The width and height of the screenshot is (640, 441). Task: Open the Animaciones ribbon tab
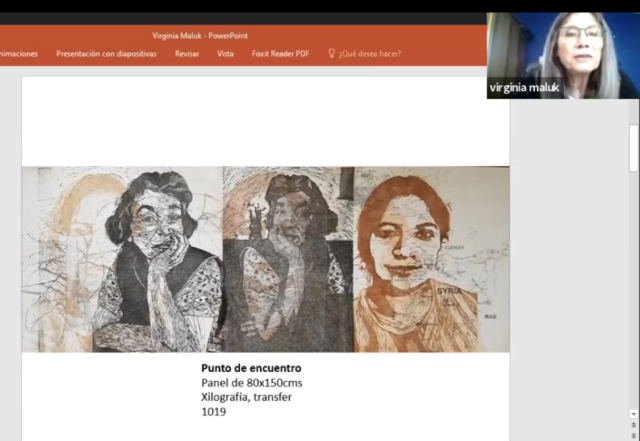click(x=18, y=54)
